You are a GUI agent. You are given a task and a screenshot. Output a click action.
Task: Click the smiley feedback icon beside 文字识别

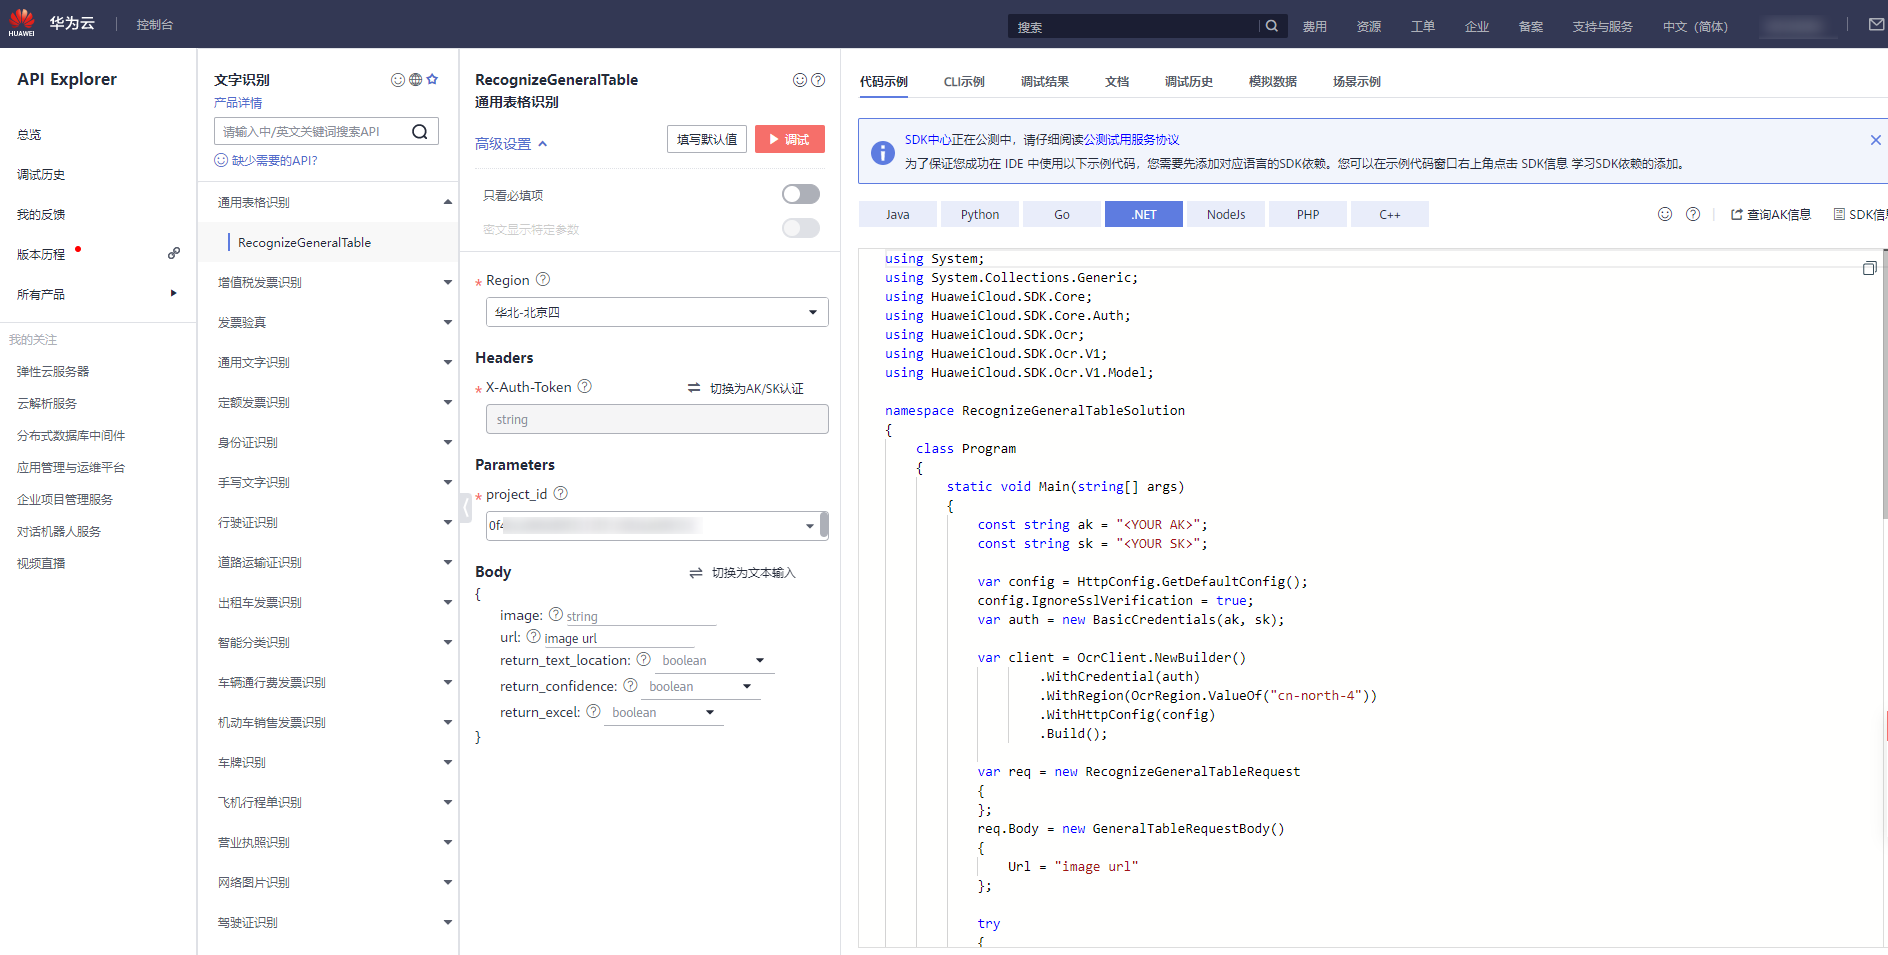click(398, 80)
